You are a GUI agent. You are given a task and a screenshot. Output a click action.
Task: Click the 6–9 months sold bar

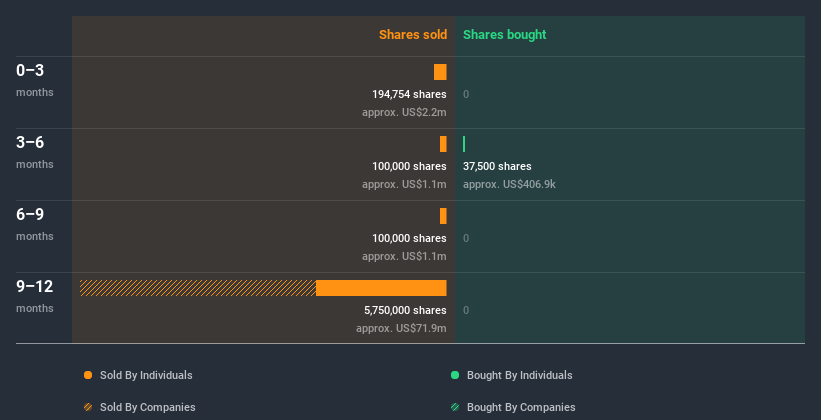point(443,216)
